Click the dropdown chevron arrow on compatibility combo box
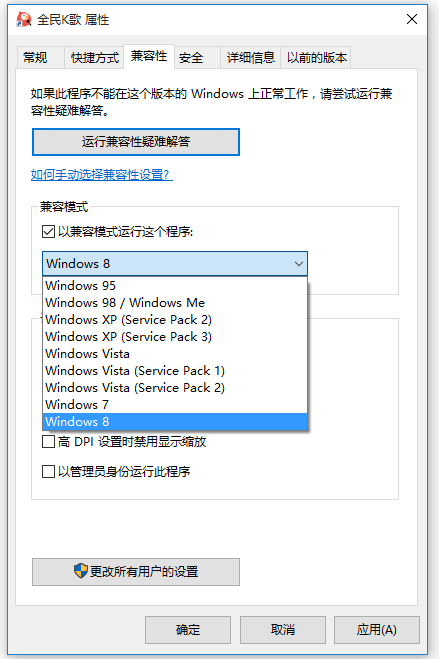 tap(299, 264)
